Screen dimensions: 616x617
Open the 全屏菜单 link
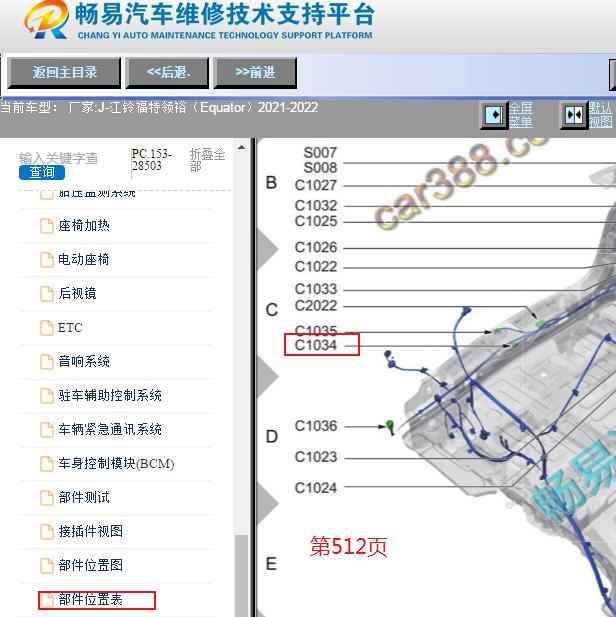pyautogui.click(x=521, y=115)
